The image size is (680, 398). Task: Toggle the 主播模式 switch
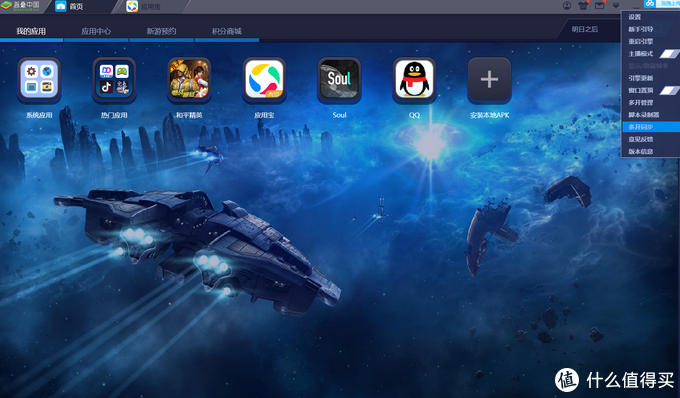(x=670, y=54)
